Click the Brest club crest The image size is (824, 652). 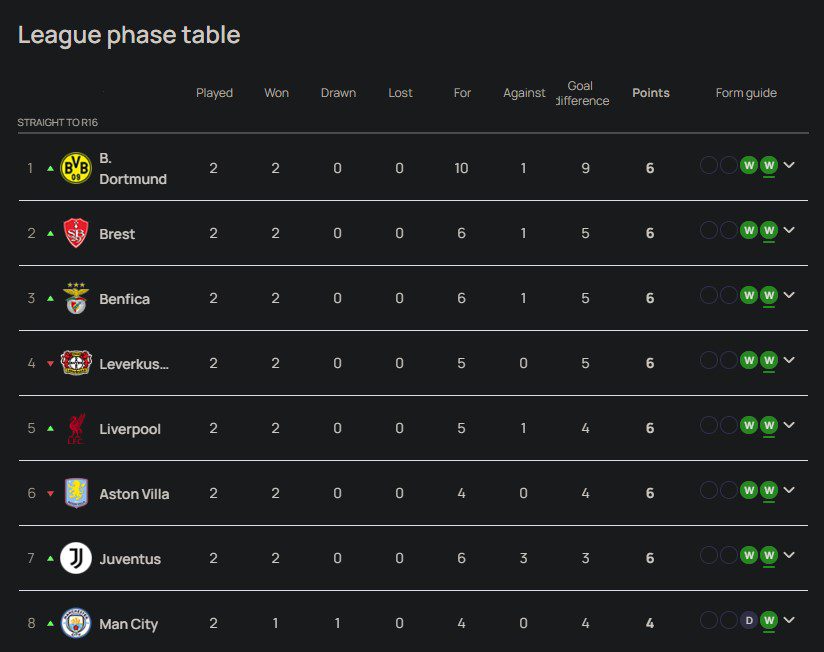click(76, 233)
